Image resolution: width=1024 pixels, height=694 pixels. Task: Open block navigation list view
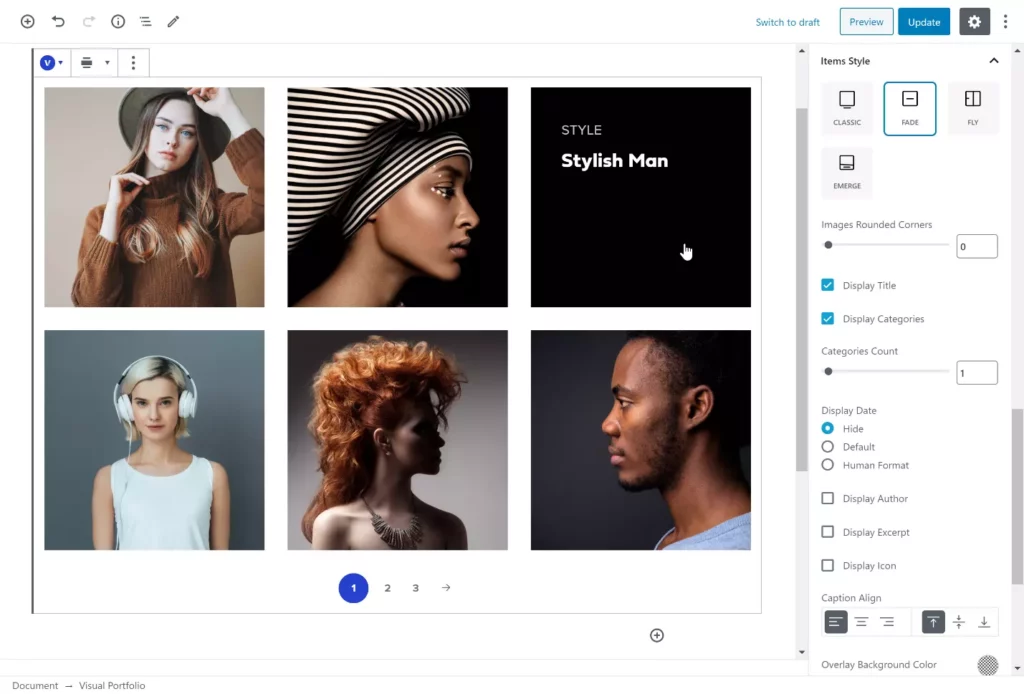145,21
